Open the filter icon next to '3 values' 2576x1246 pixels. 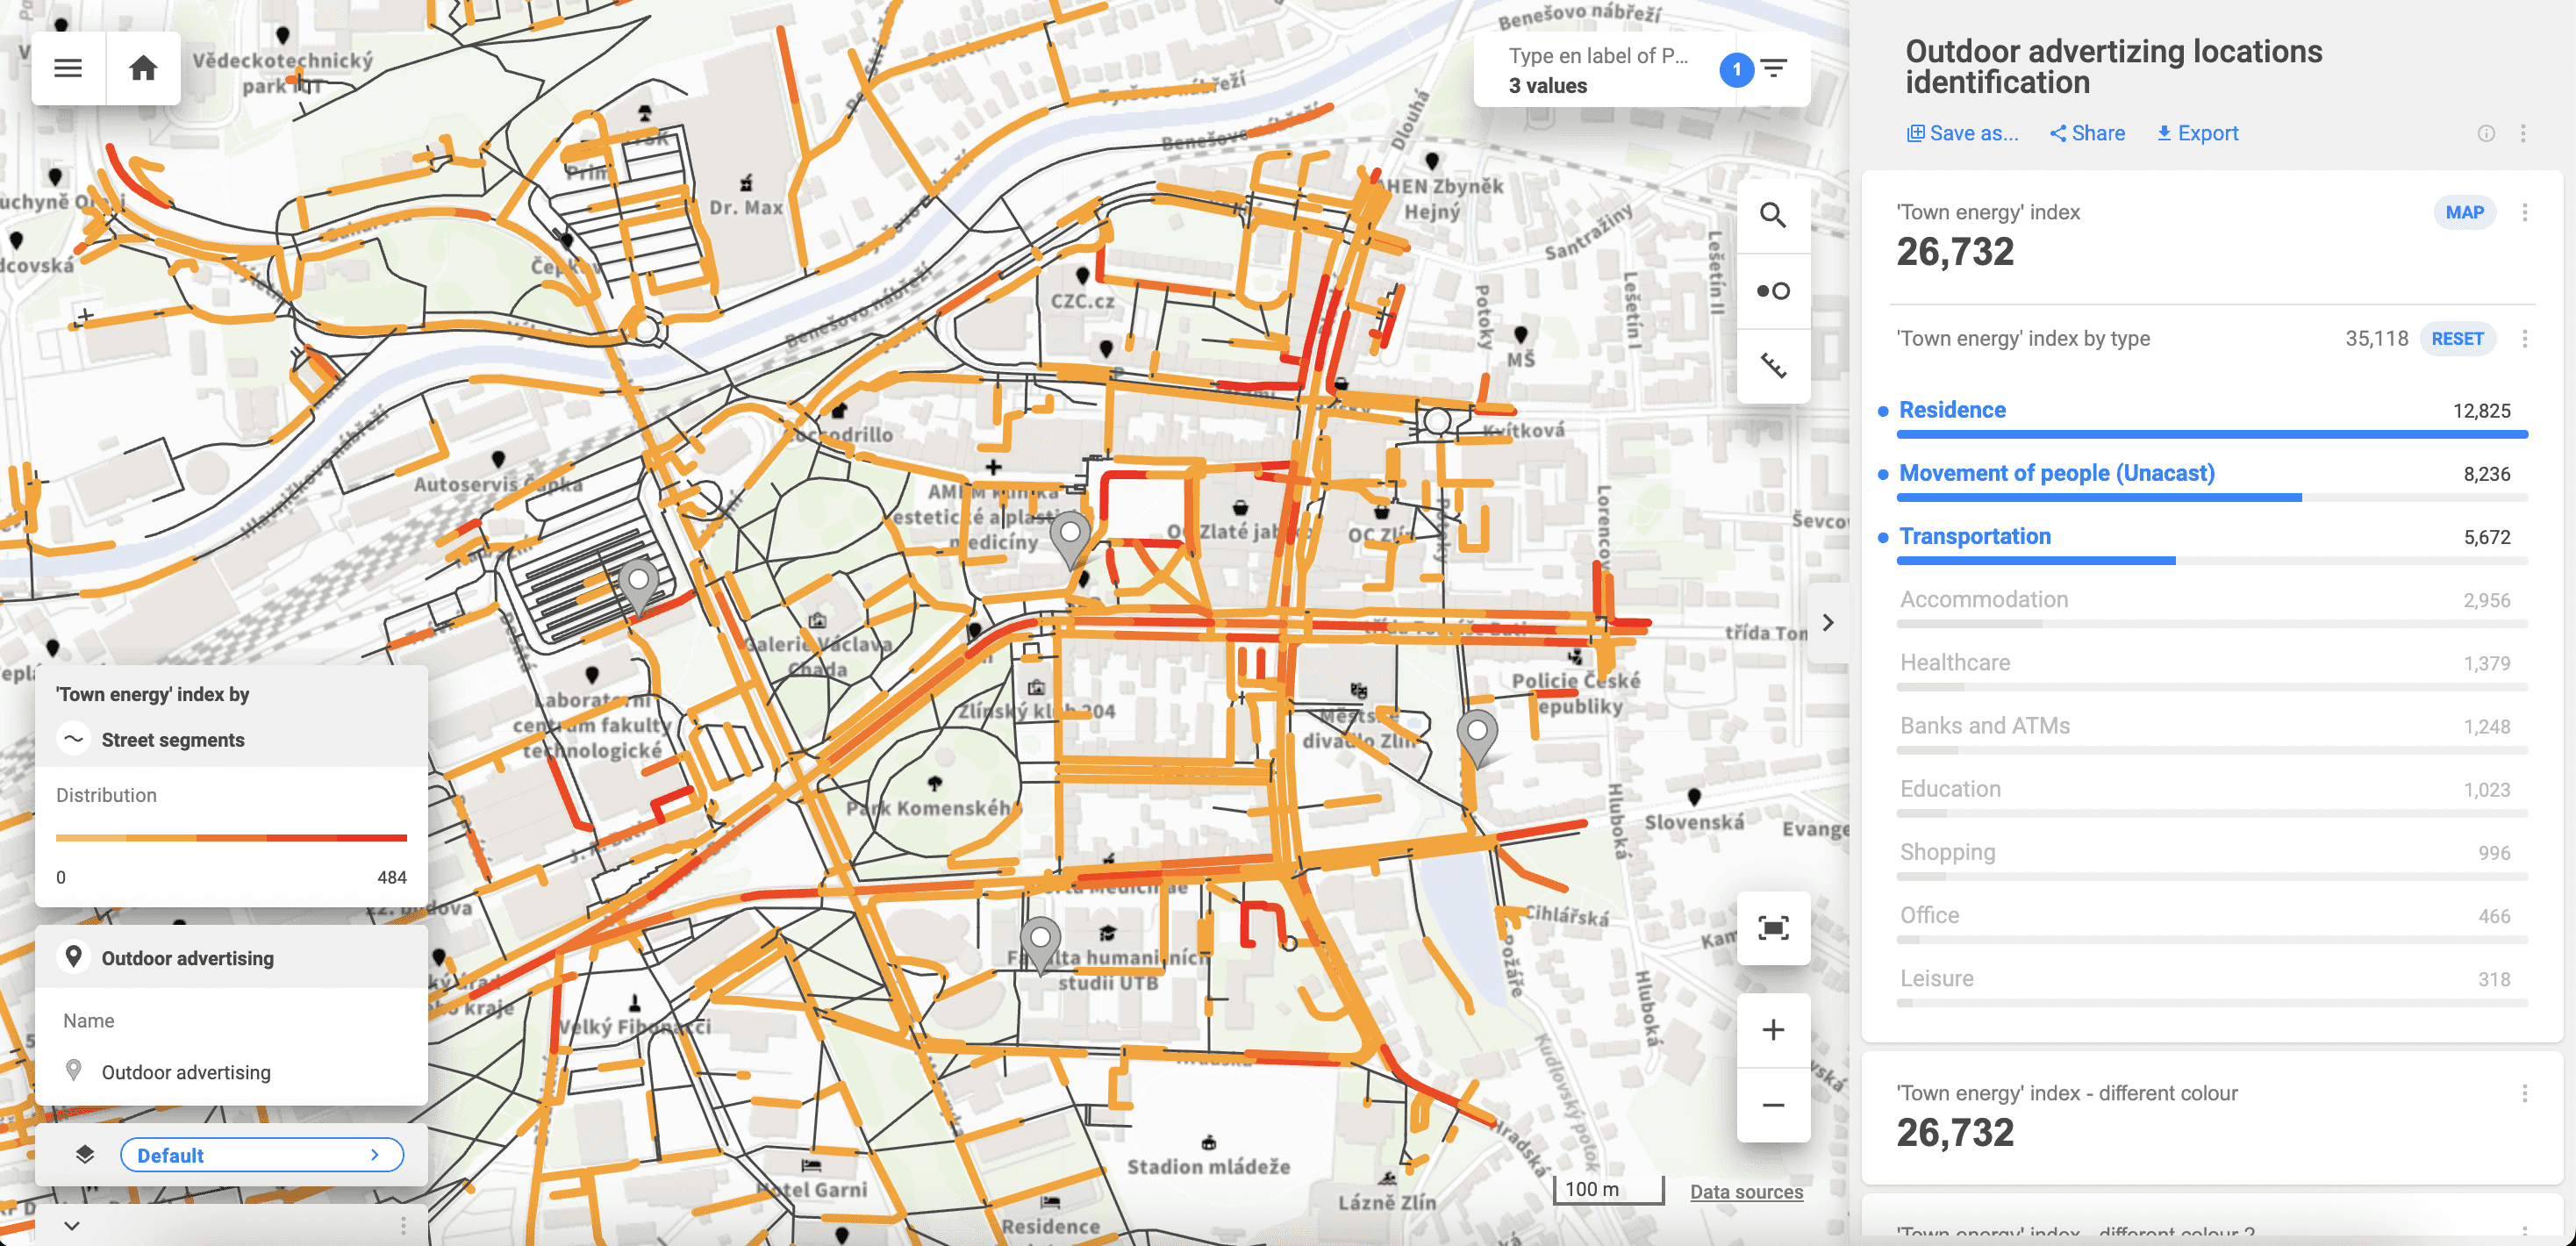pos(1776,68)
